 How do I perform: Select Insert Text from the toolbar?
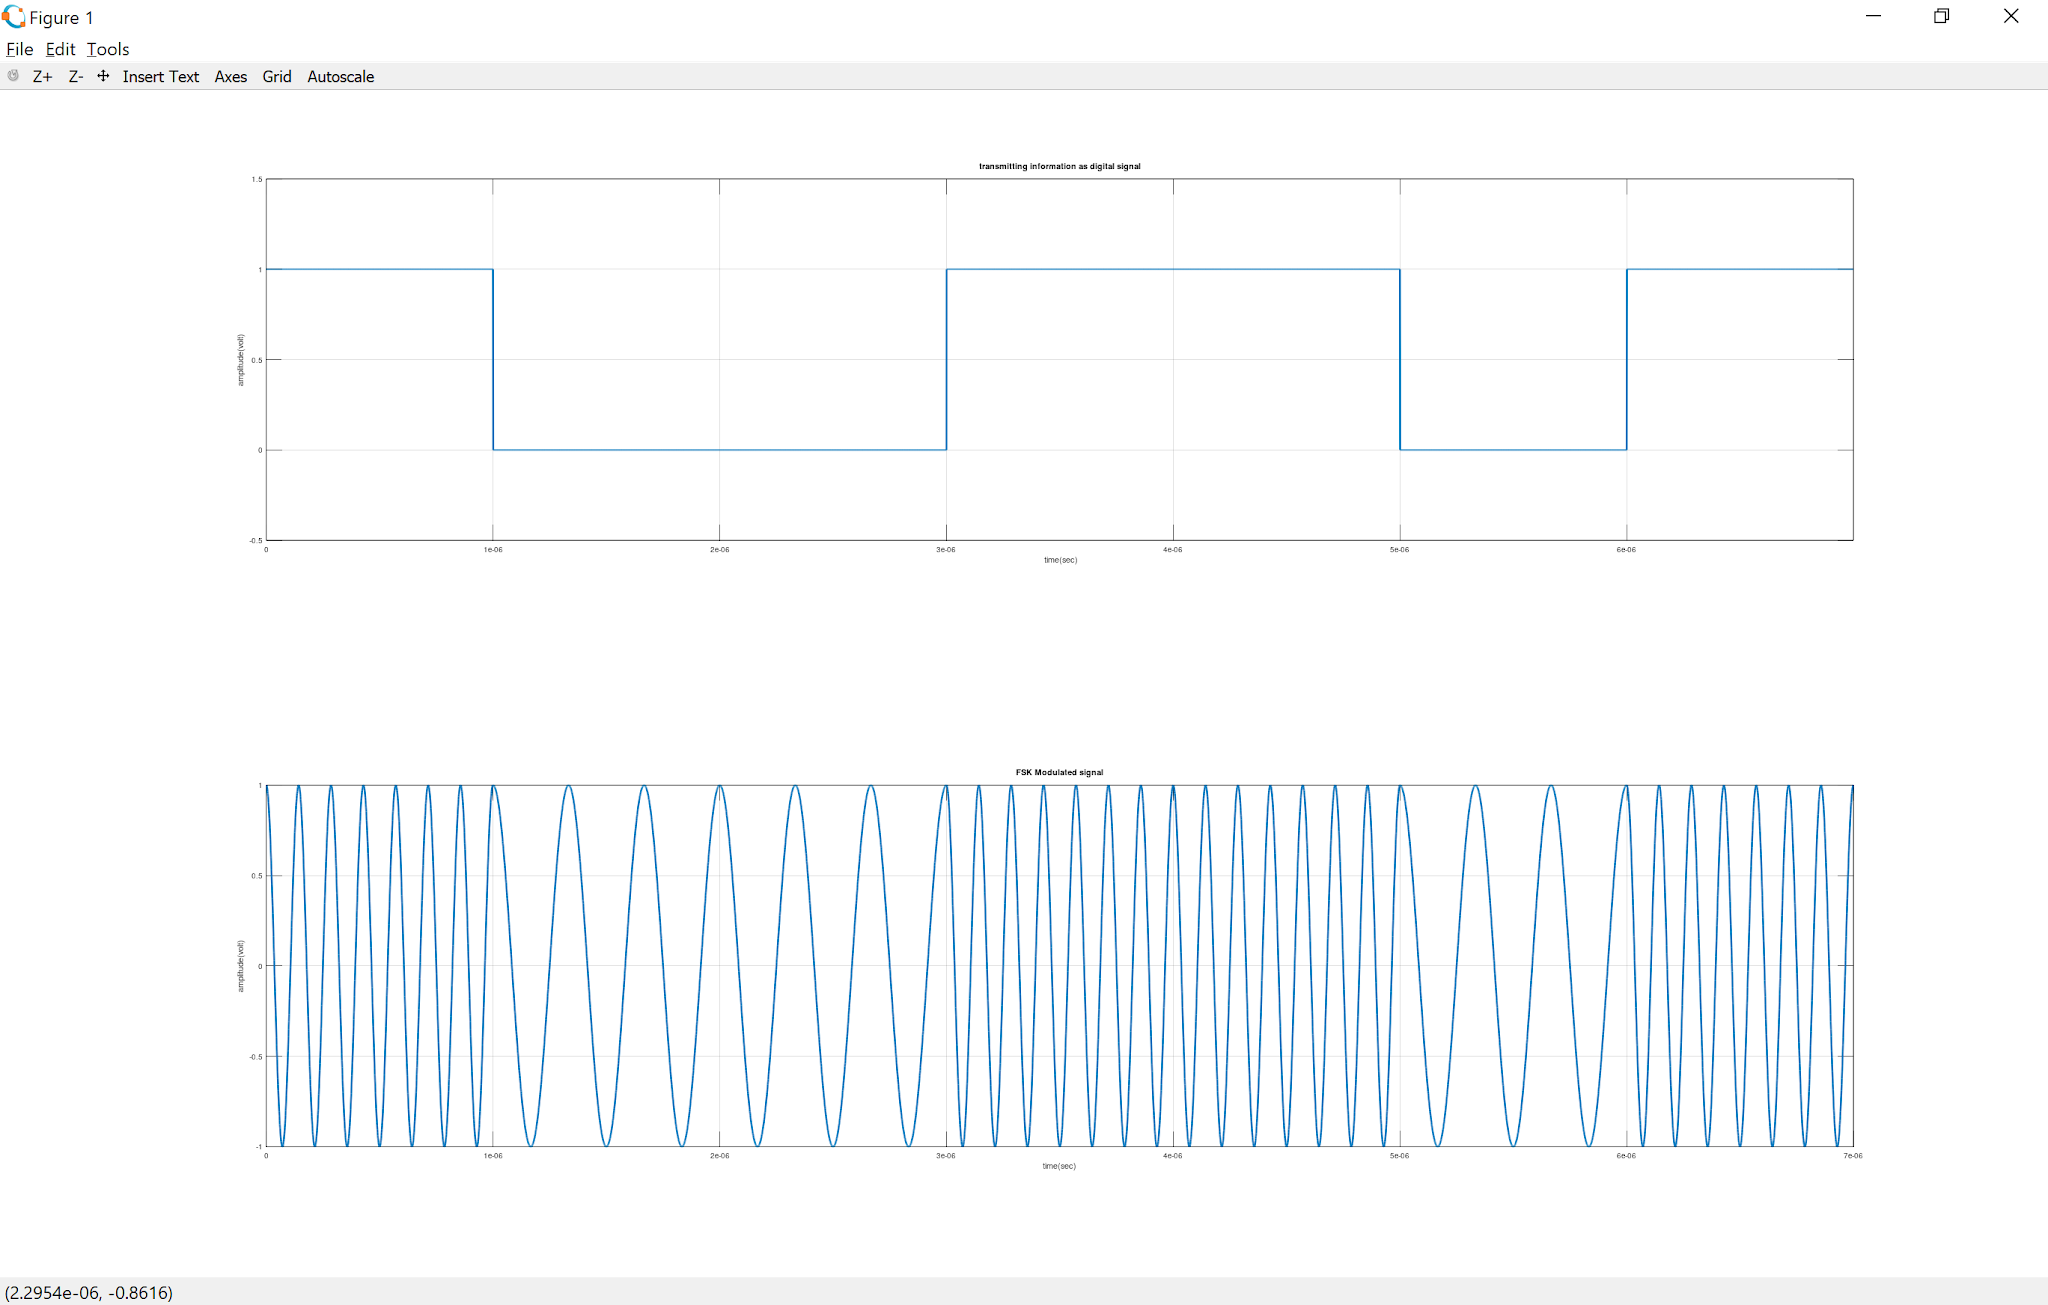click(x=161, y=76)
